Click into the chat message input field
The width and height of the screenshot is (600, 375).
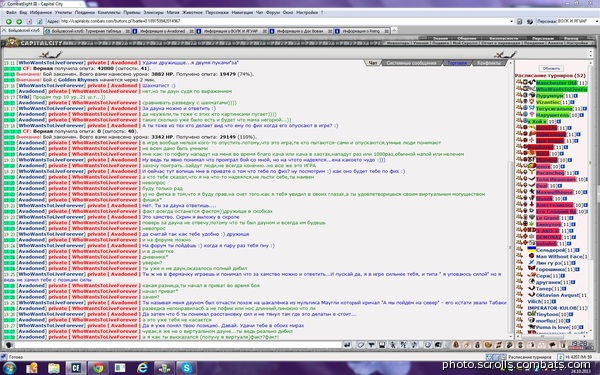178,345
